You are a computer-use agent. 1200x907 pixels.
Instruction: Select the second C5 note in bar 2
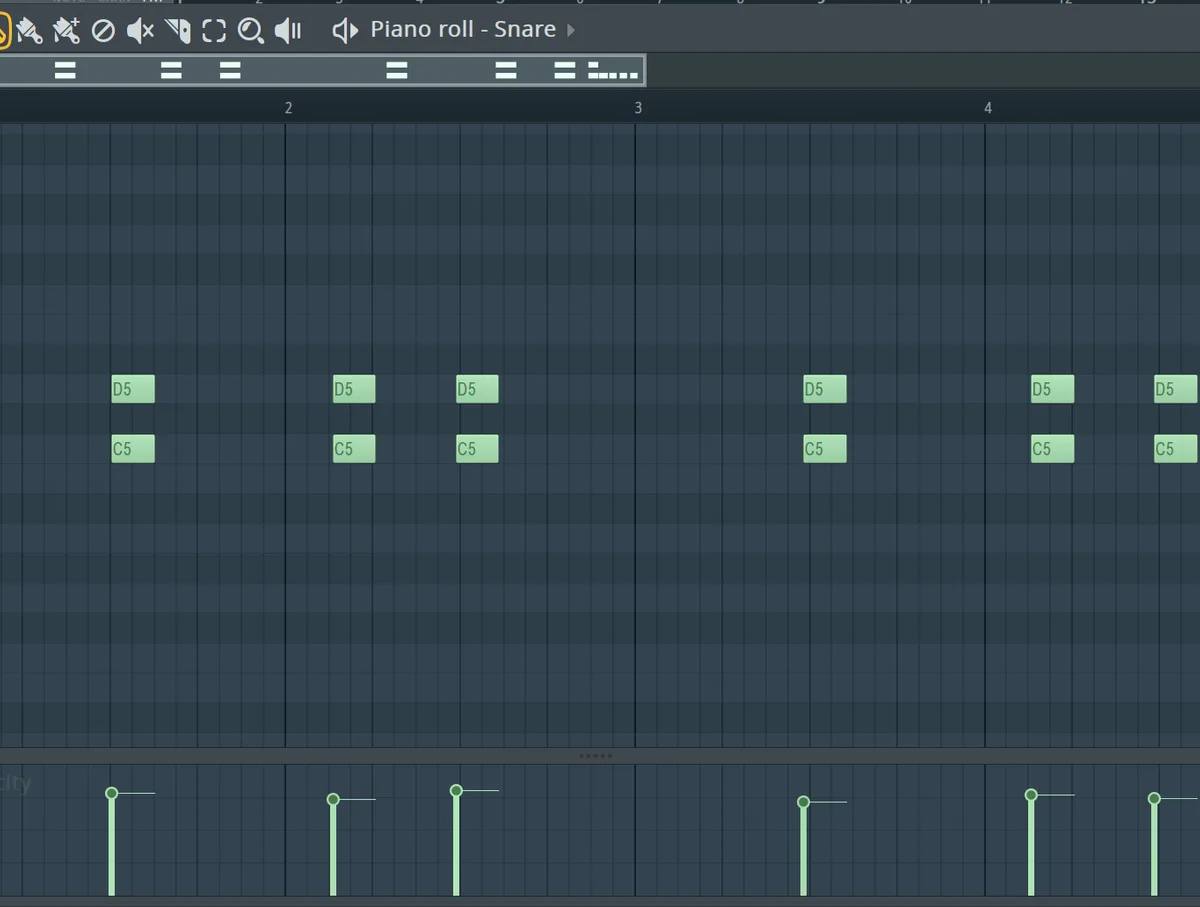pyautogui.click(x=477, y=449)
